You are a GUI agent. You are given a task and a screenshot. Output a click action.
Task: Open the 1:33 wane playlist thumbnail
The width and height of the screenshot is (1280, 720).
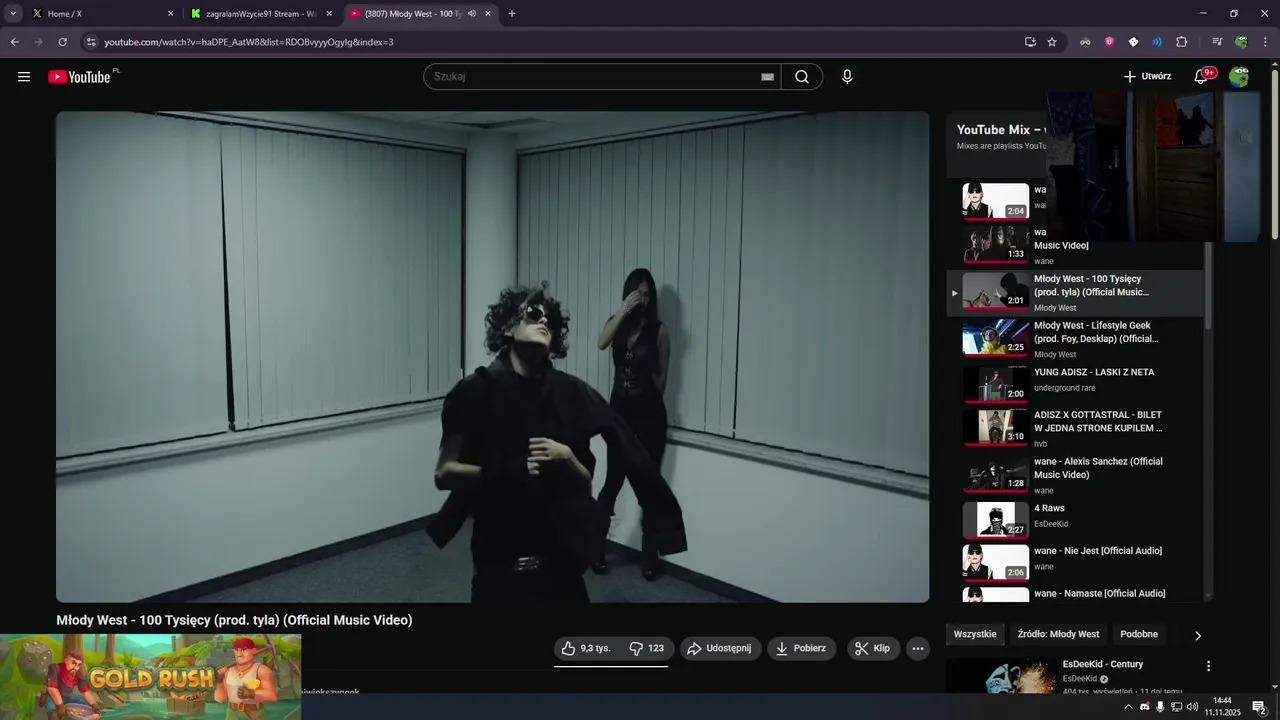pos(996,244)
